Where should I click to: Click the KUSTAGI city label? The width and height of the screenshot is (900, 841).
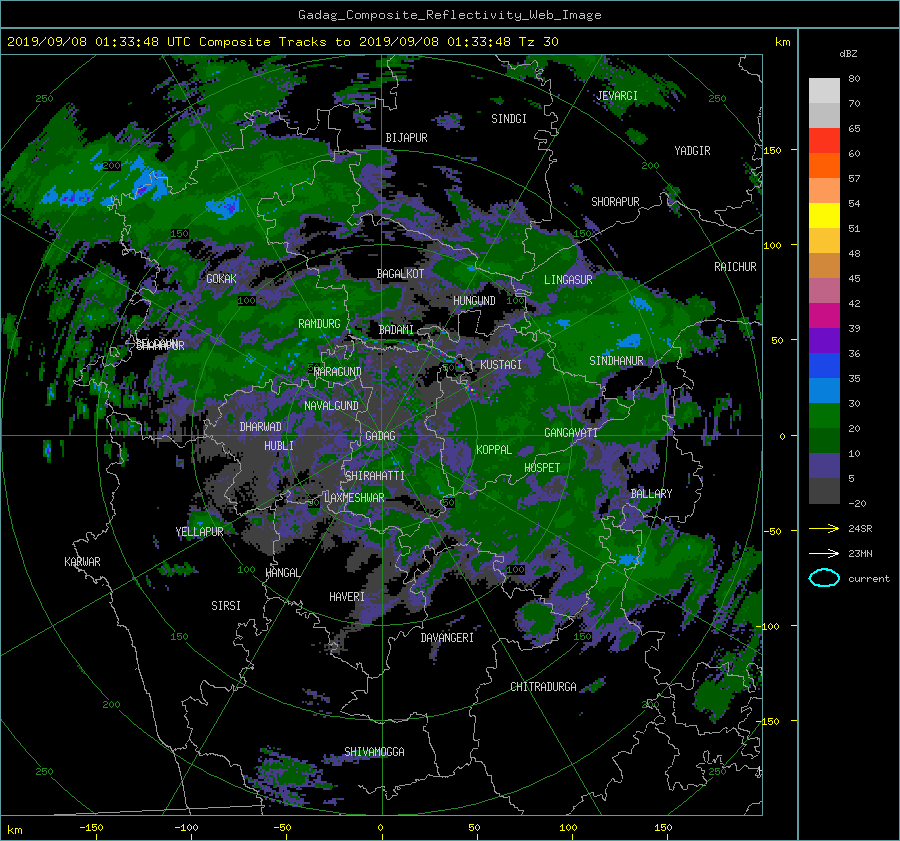[501, 365]
